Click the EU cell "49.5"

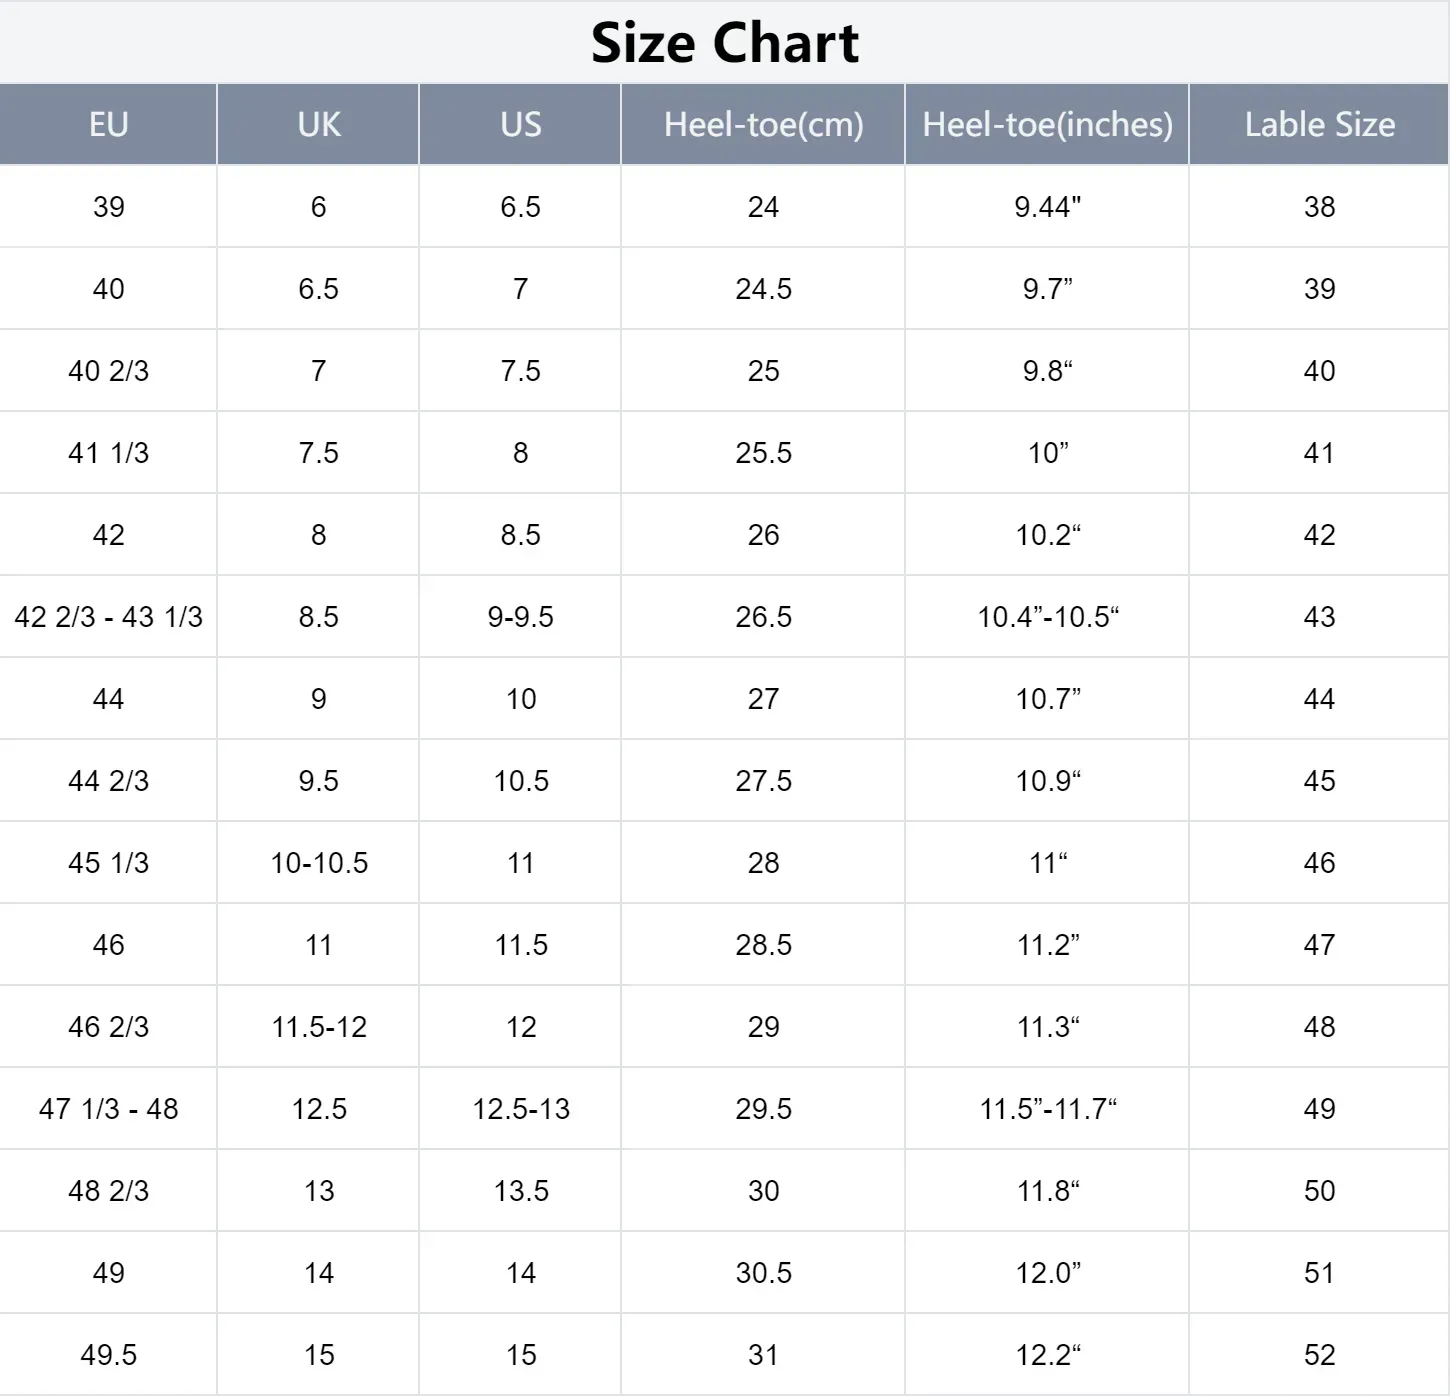108,1355
